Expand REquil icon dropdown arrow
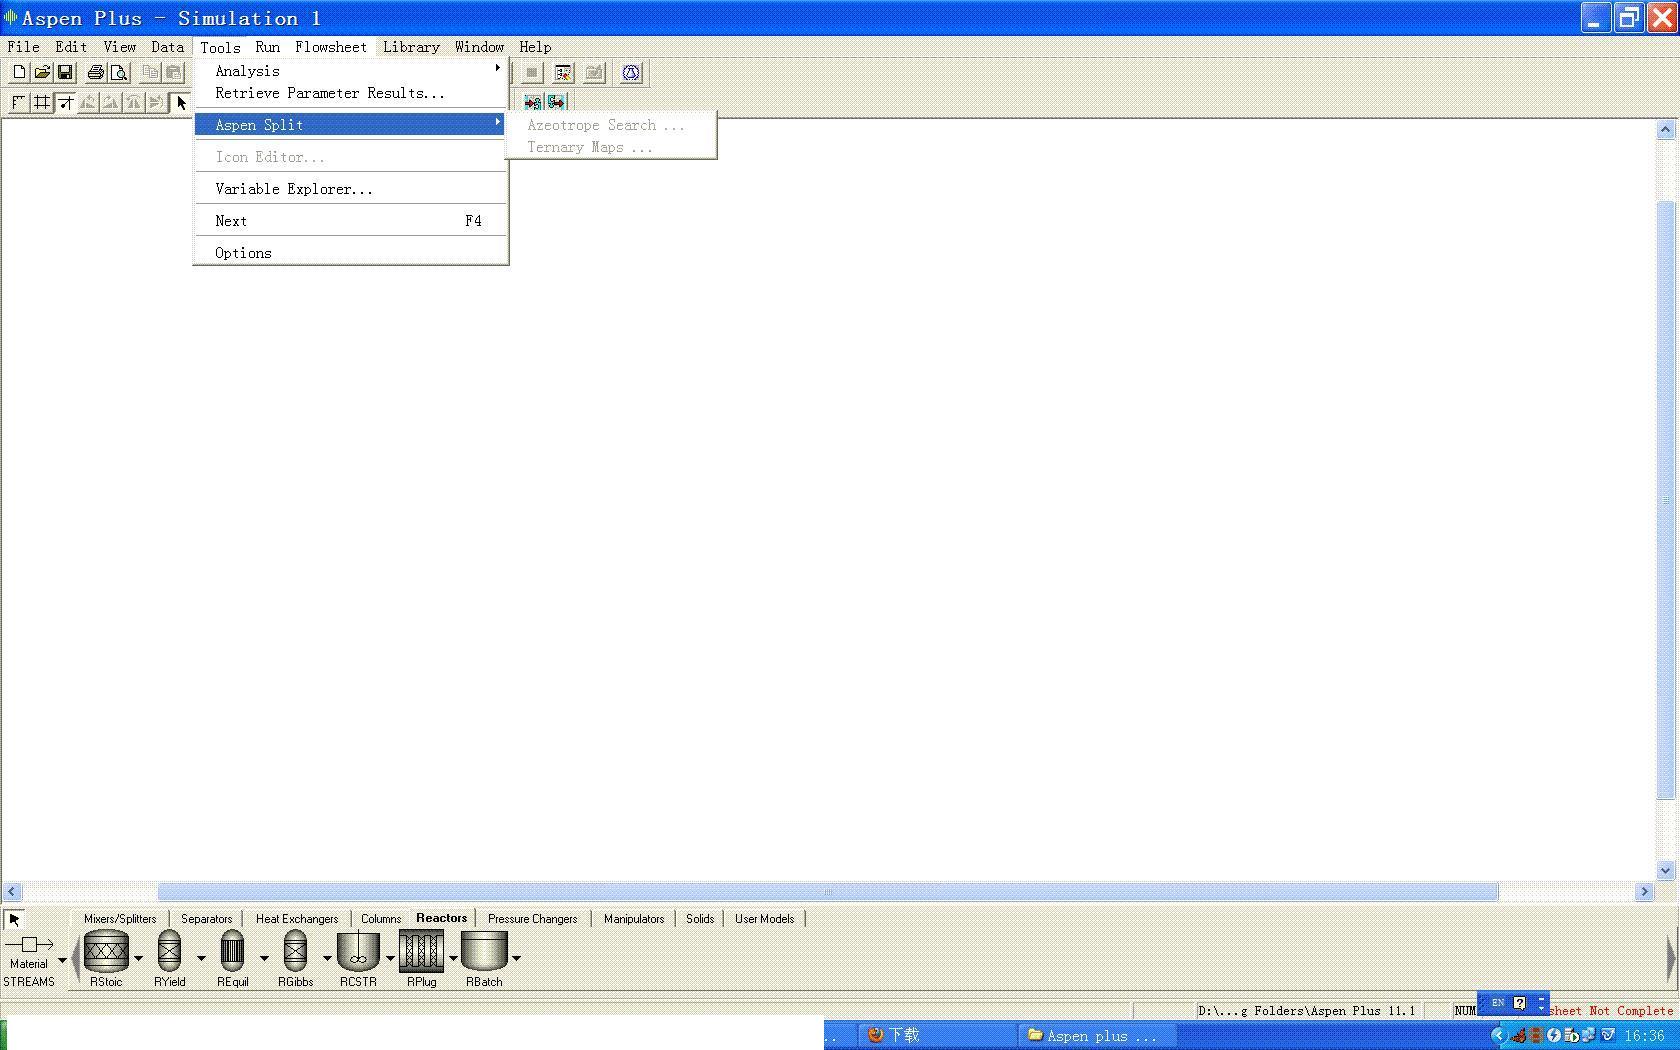The image size is (1680, 1050). [x=264, y=958]
